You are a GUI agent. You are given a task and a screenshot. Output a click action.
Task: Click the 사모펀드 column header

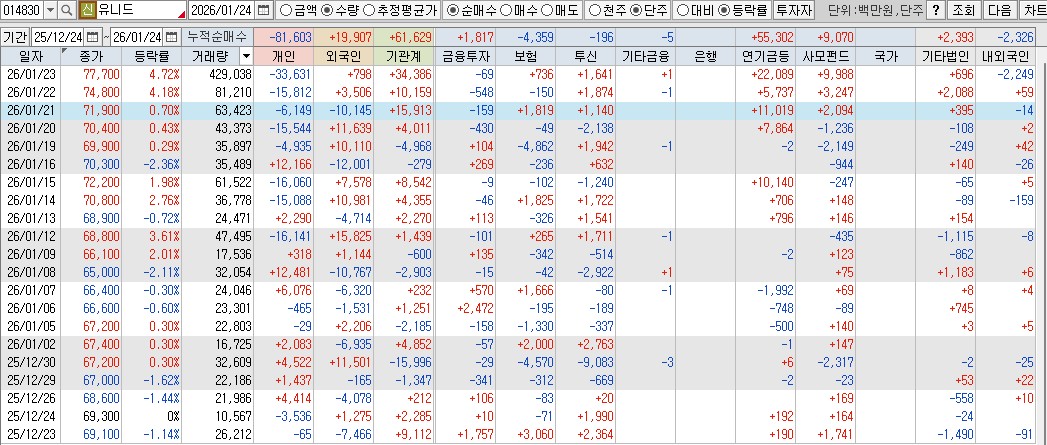(825, 57)
